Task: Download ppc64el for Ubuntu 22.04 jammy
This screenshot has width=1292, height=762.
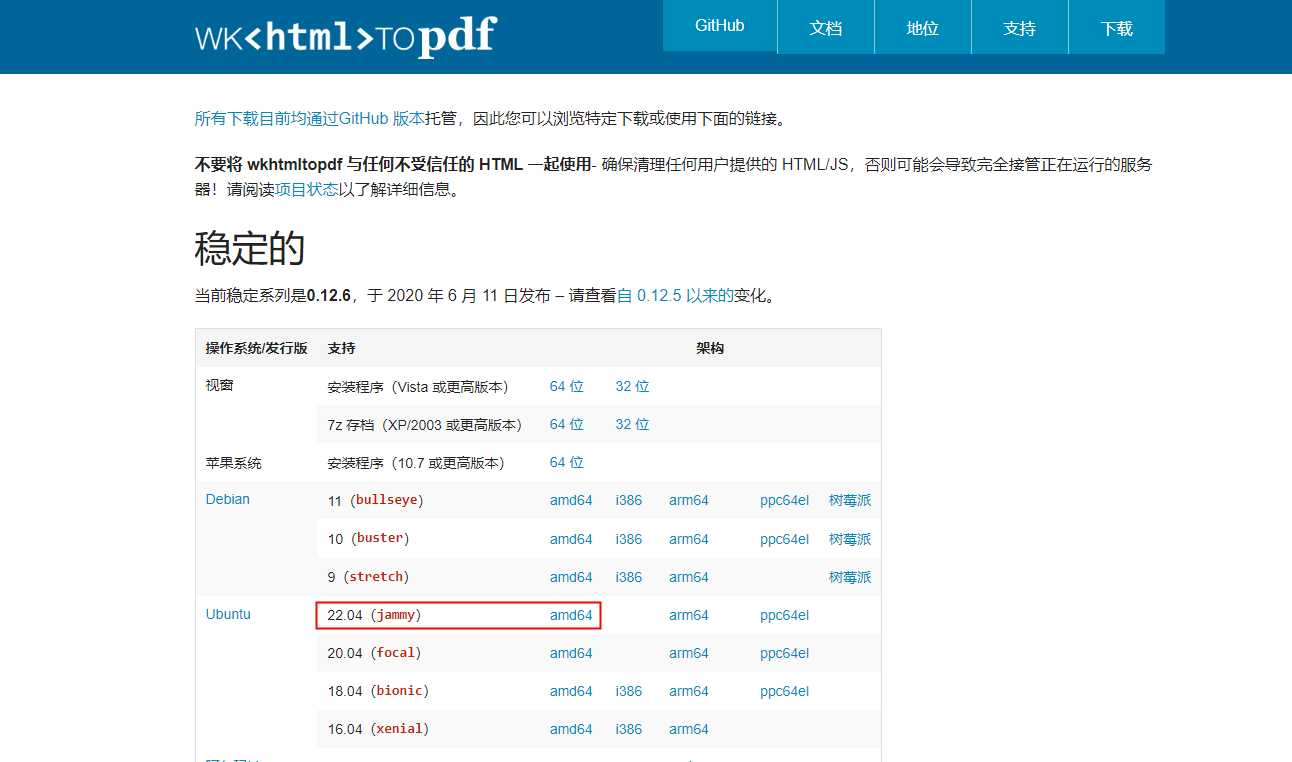Action: [x=784, y=615]
